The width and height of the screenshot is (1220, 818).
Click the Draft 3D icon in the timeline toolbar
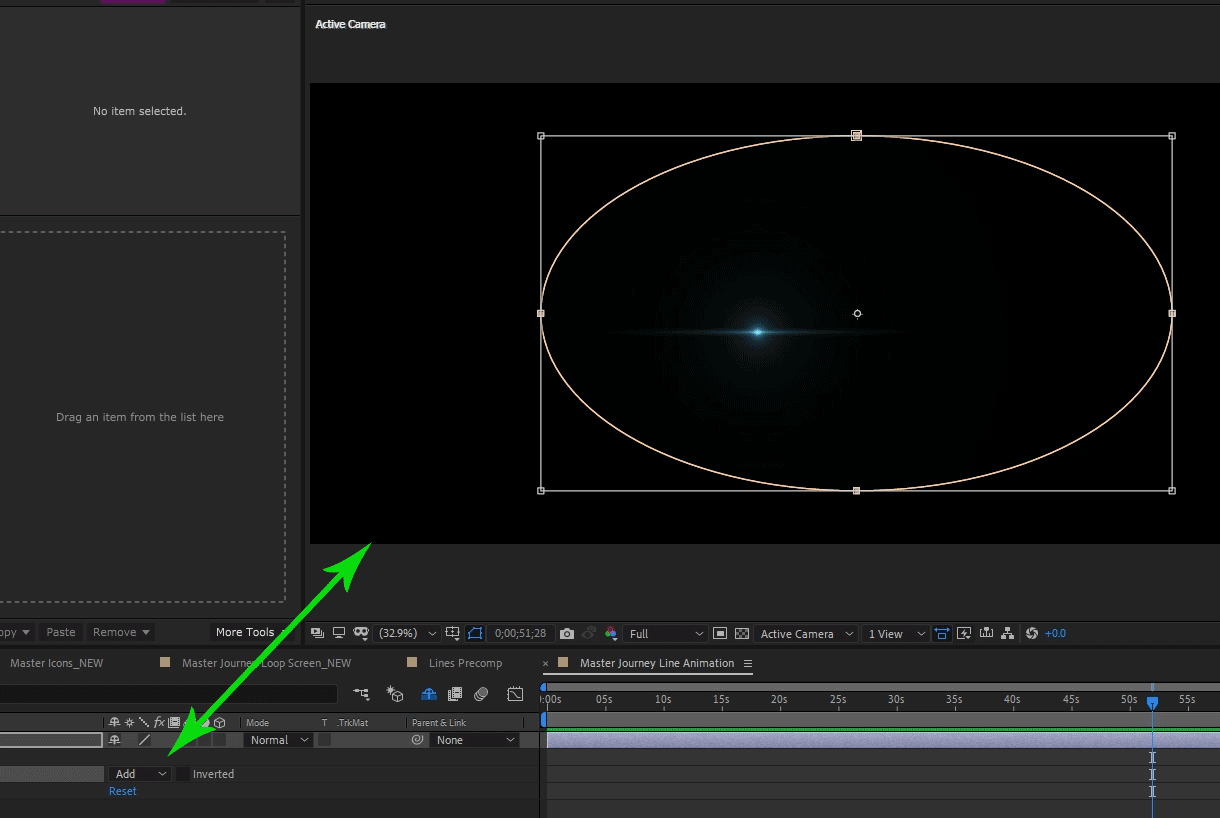[395, 694]
